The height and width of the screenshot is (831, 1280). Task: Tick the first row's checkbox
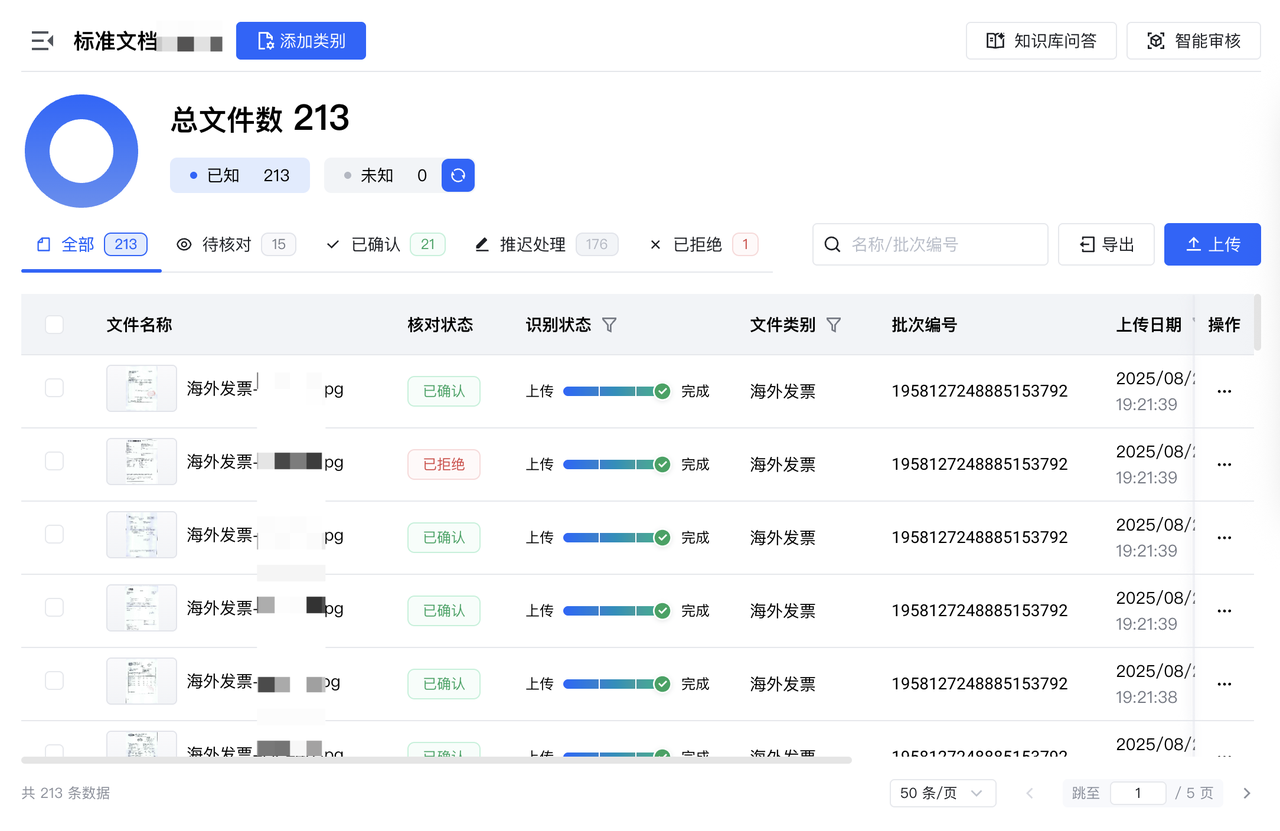[54, 388]
